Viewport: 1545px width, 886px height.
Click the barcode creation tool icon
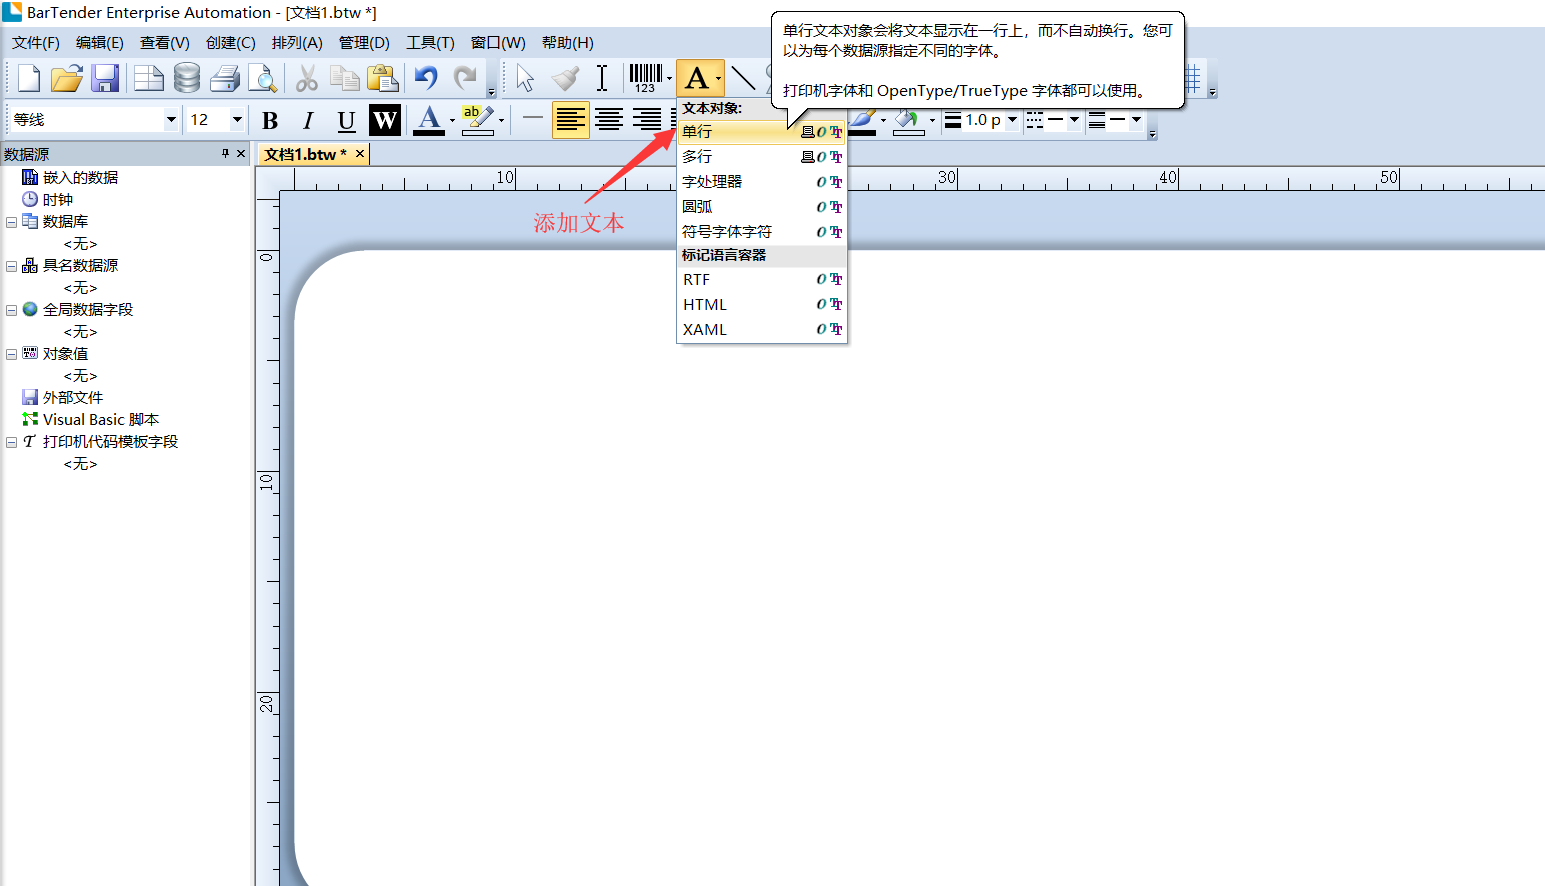pos(645,78)
